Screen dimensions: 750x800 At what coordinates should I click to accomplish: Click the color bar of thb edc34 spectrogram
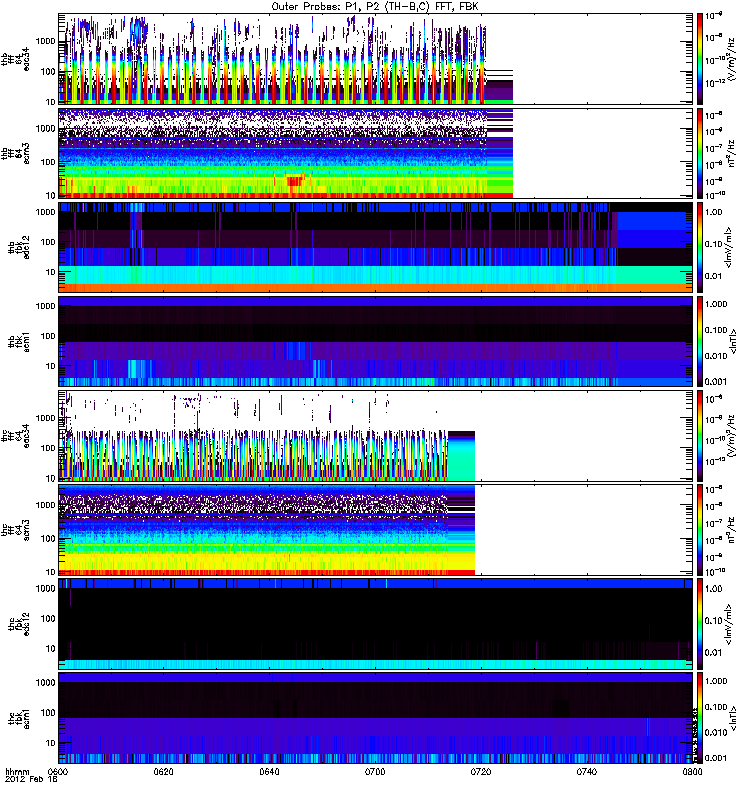pyautogui.click(x=699, y=59)
